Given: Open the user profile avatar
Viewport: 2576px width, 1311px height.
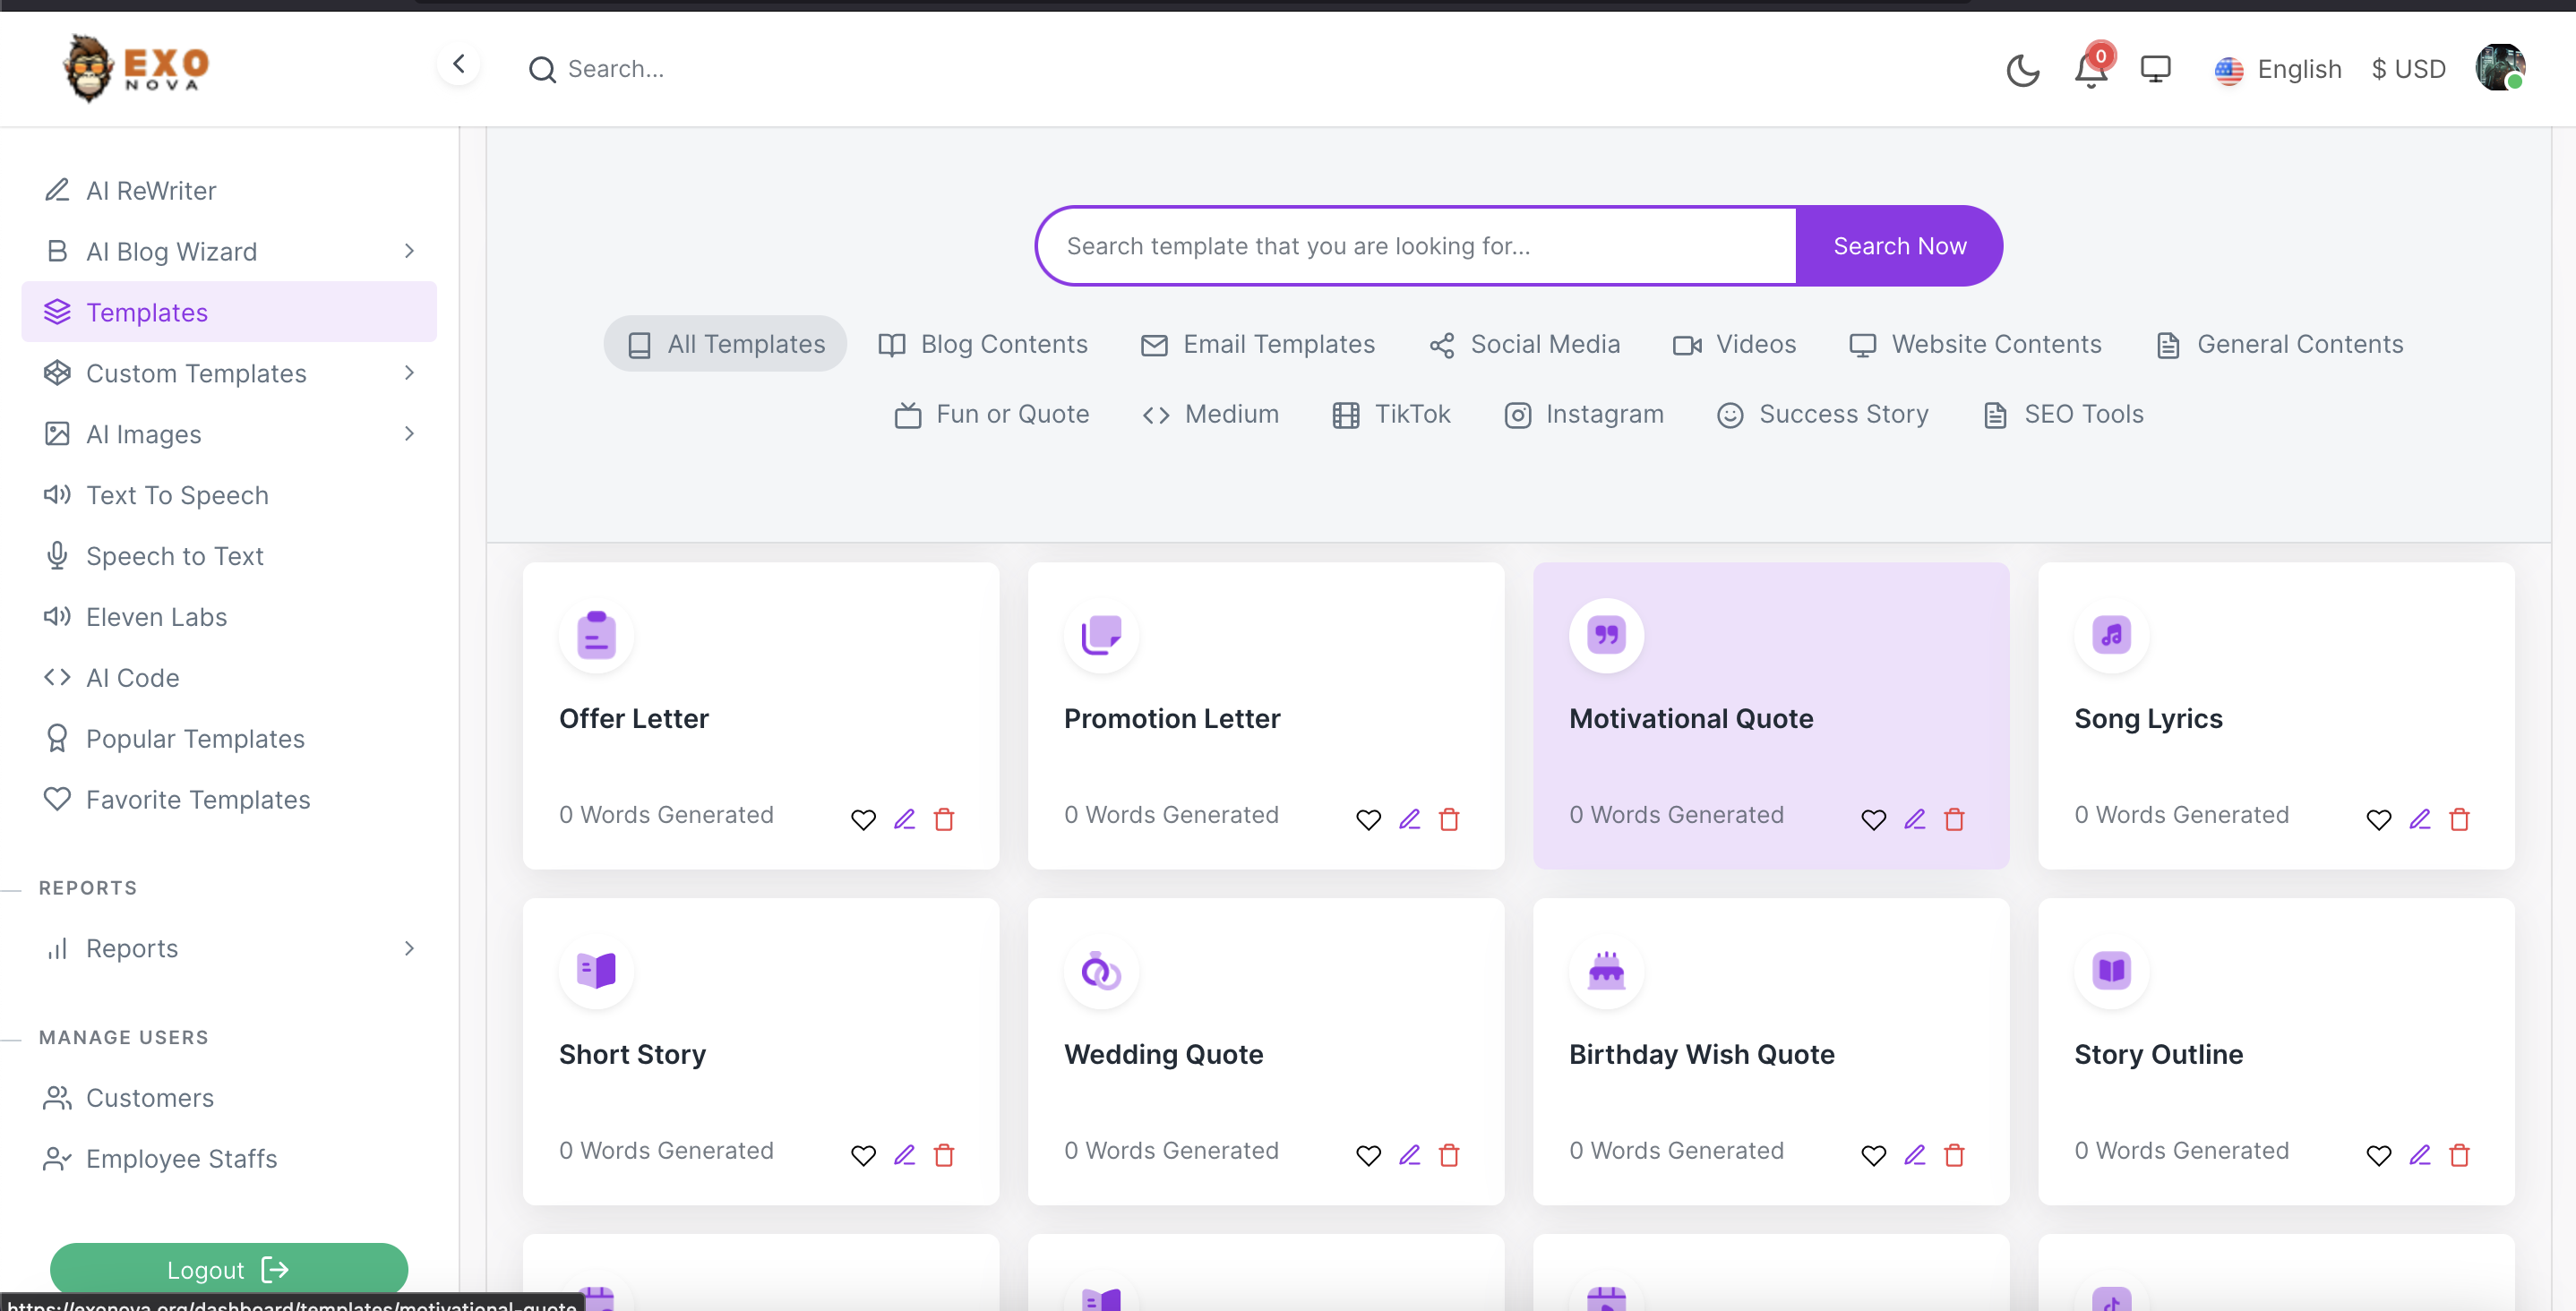Looking at the screenshot, I should click(x=2499, y=69).
